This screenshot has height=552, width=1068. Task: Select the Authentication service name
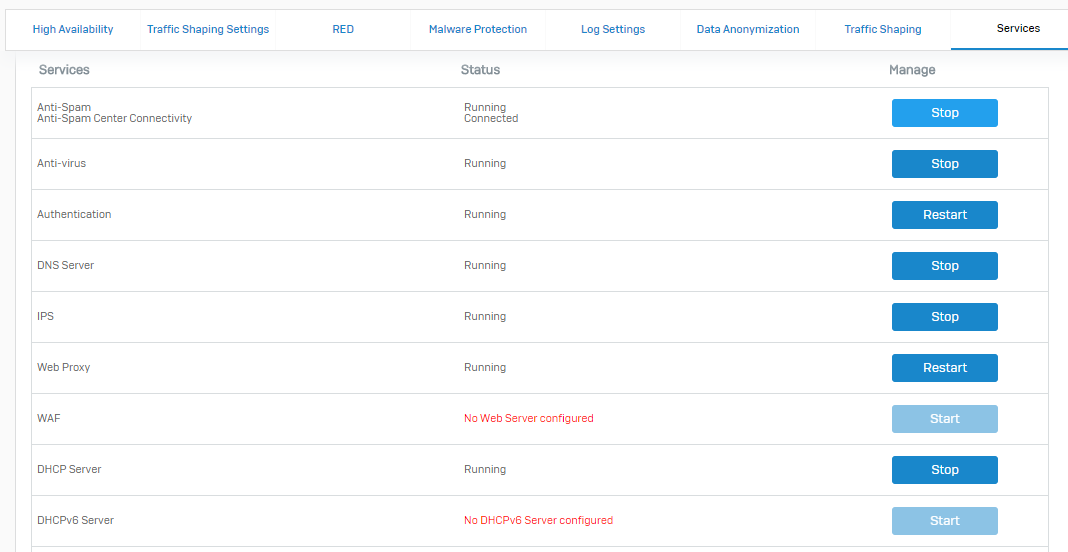74,214
